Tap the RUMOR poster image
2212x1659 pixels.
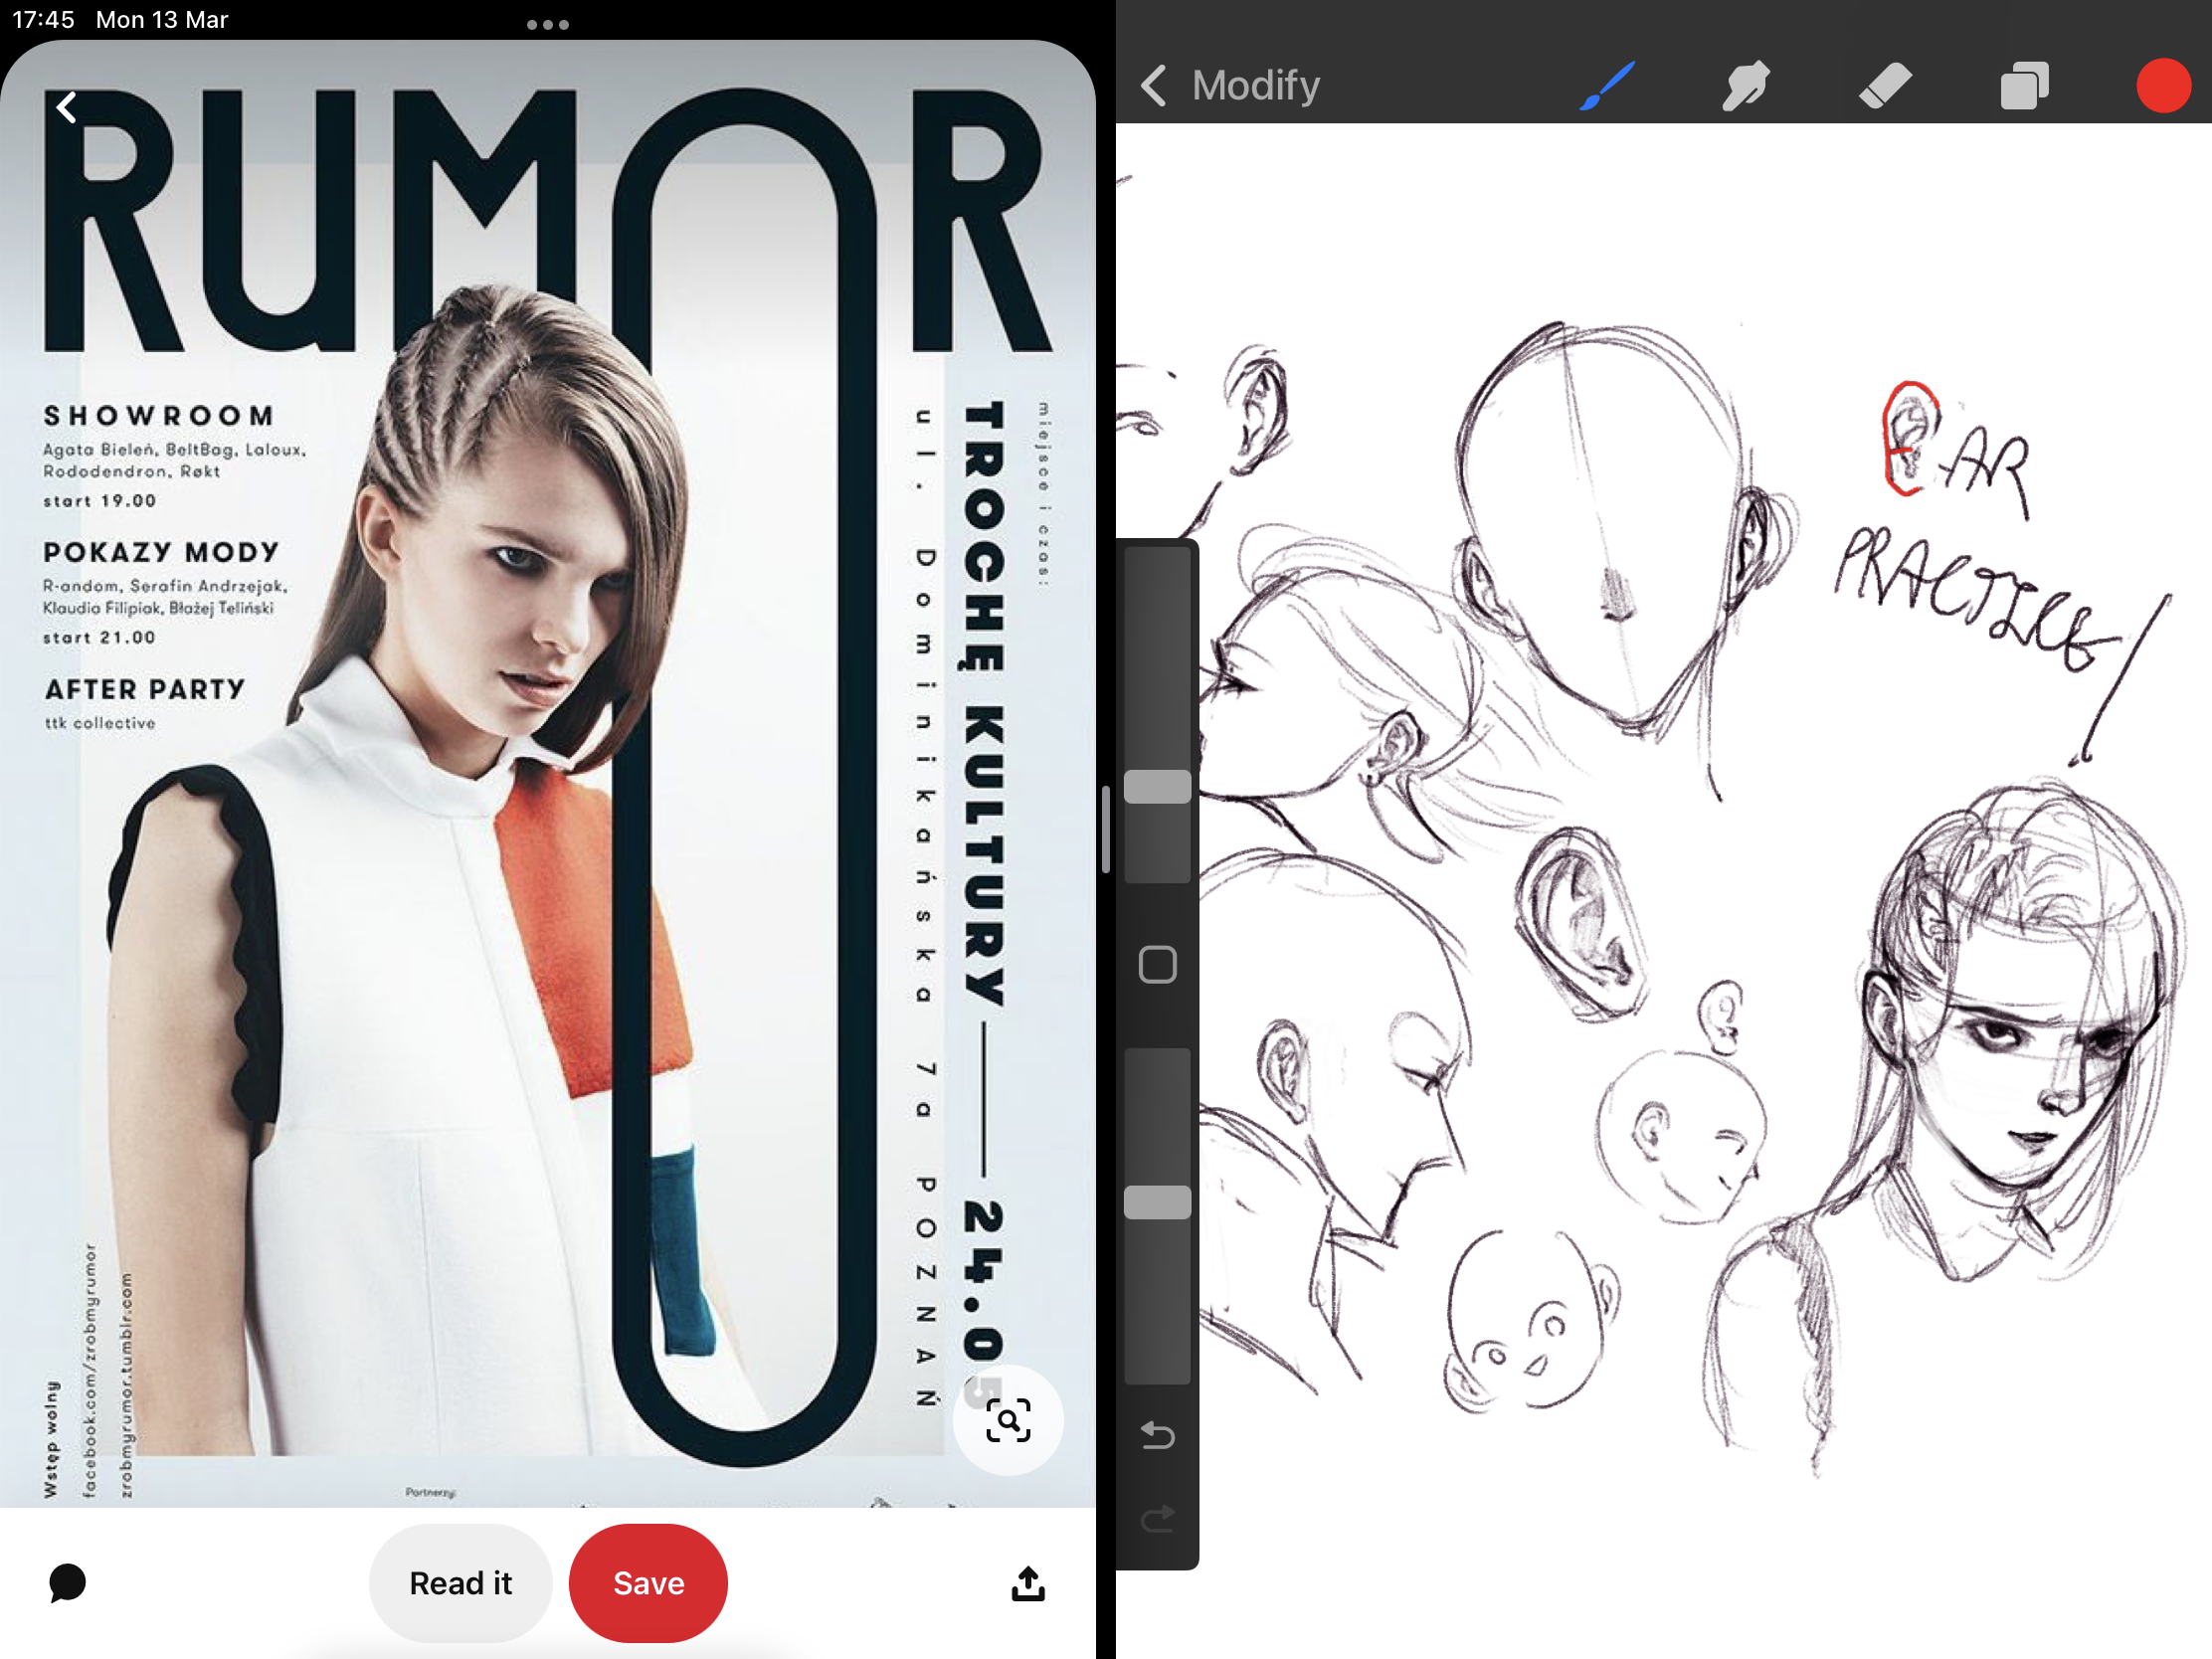point(548,773)
